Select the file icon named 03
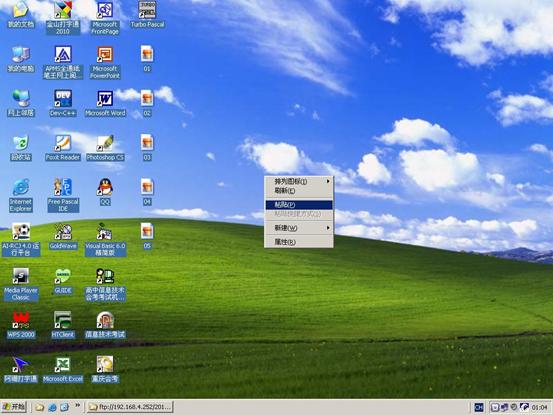The height and width of the screenshot is (415, 553). tap(147, 147)
